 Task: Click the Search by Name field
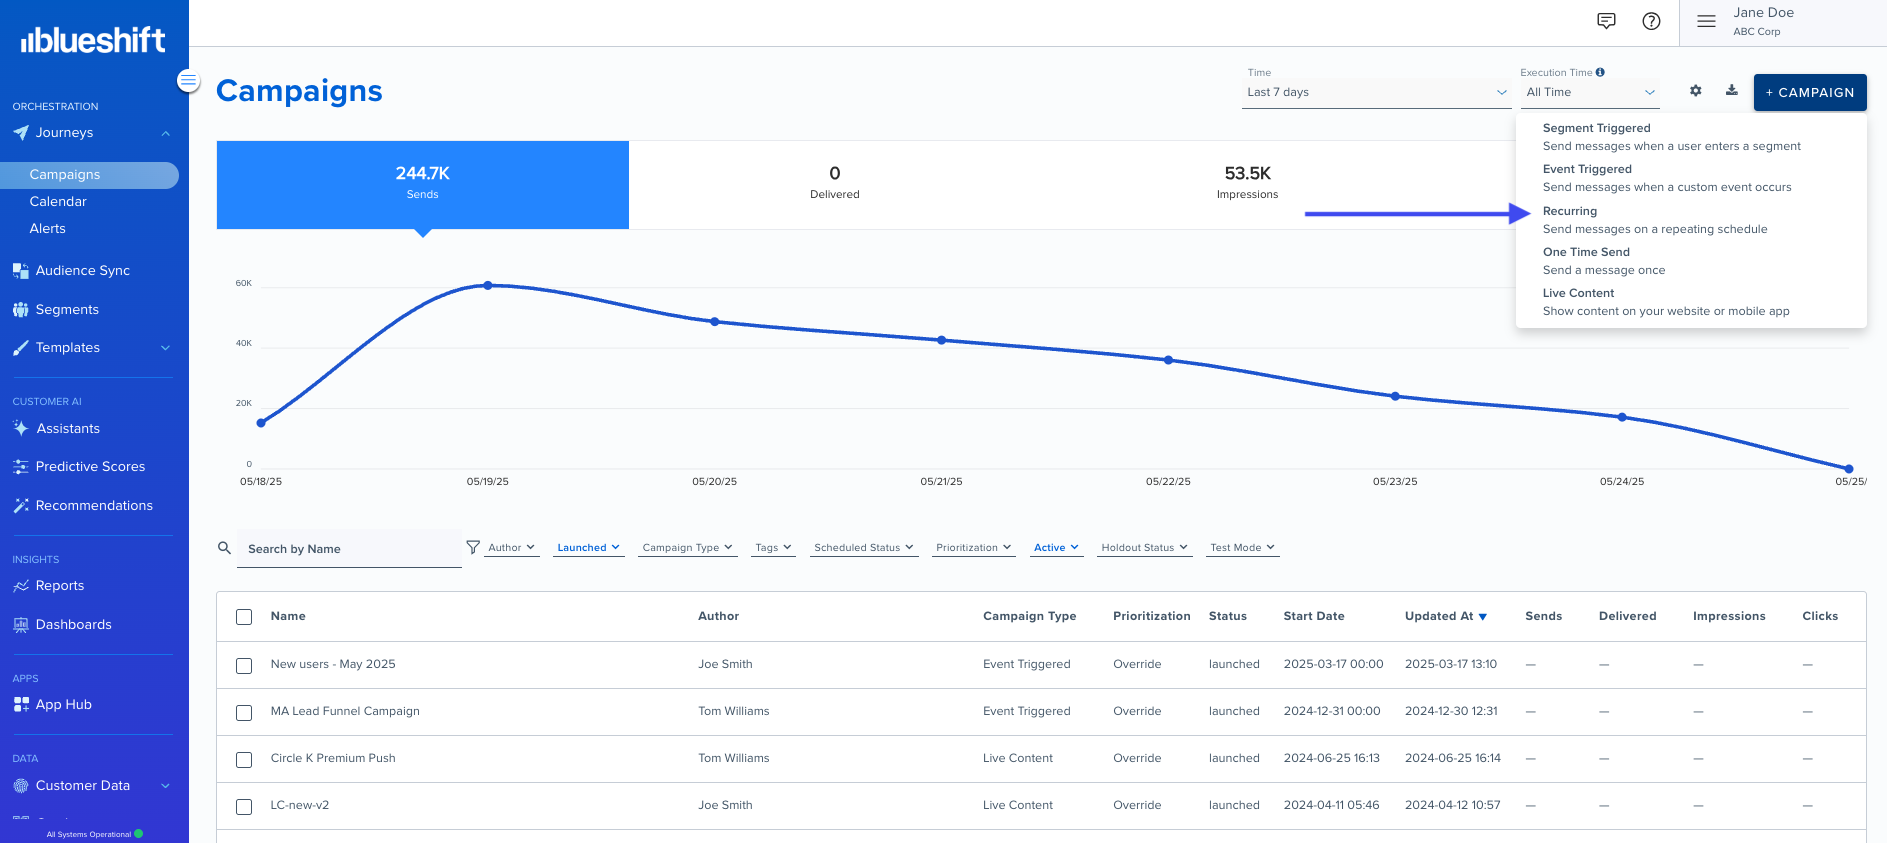349,549
